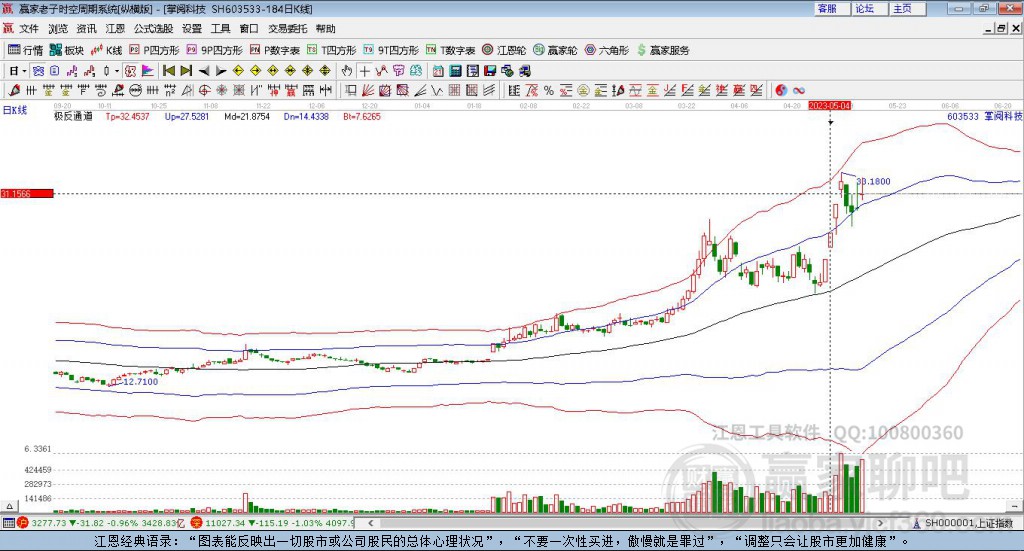Open the 设置 menu

[x=192, y=29]
